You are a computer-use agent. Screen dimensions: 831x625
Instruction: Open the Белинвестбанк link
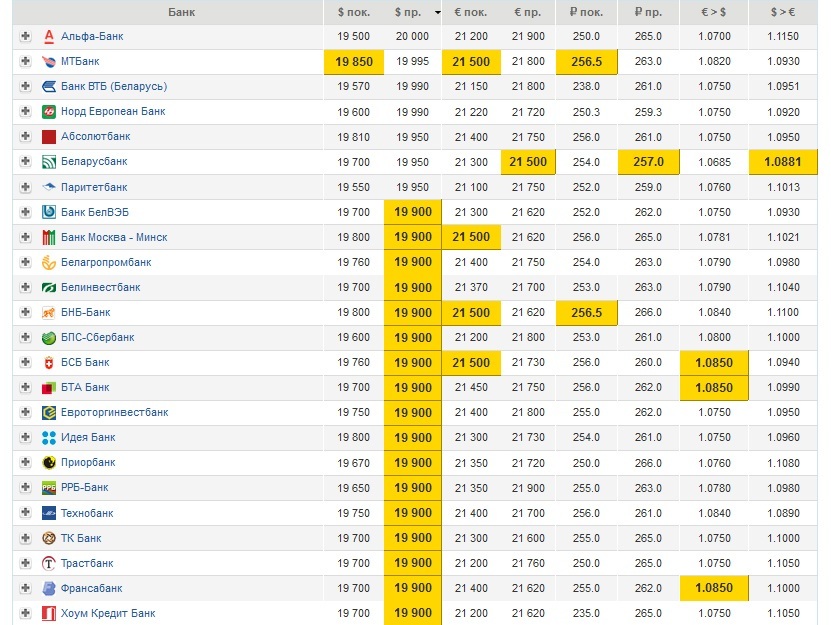click(x=100, y=287)
